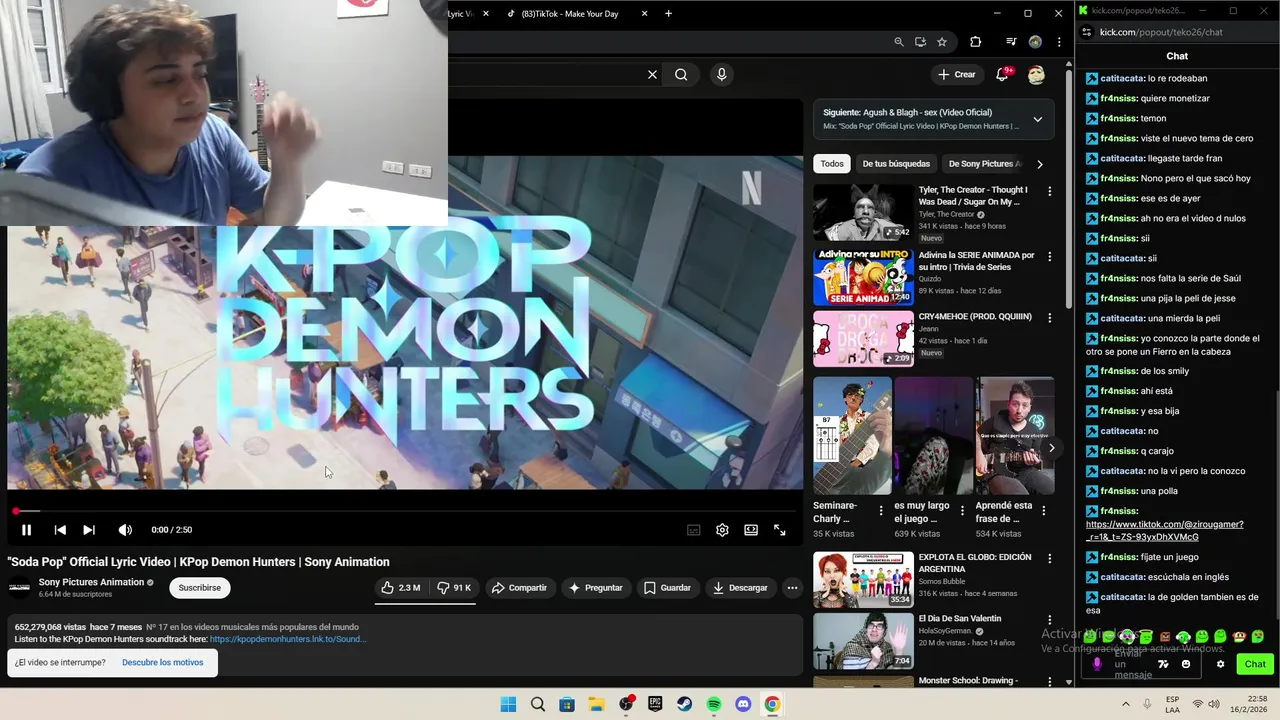Image resolution: width=1280 pixels, height=720 pixels.
Task: Open the YouTube account avatar menu
Action: (x=1036, y=75)
